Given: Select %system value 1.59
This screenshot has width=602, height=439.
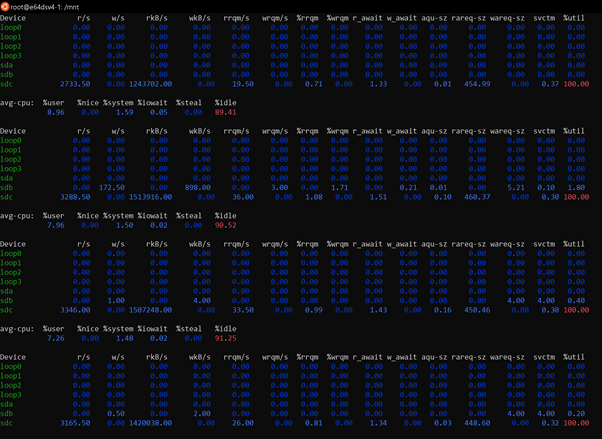Looking at the screenshot, I should 125,113.
